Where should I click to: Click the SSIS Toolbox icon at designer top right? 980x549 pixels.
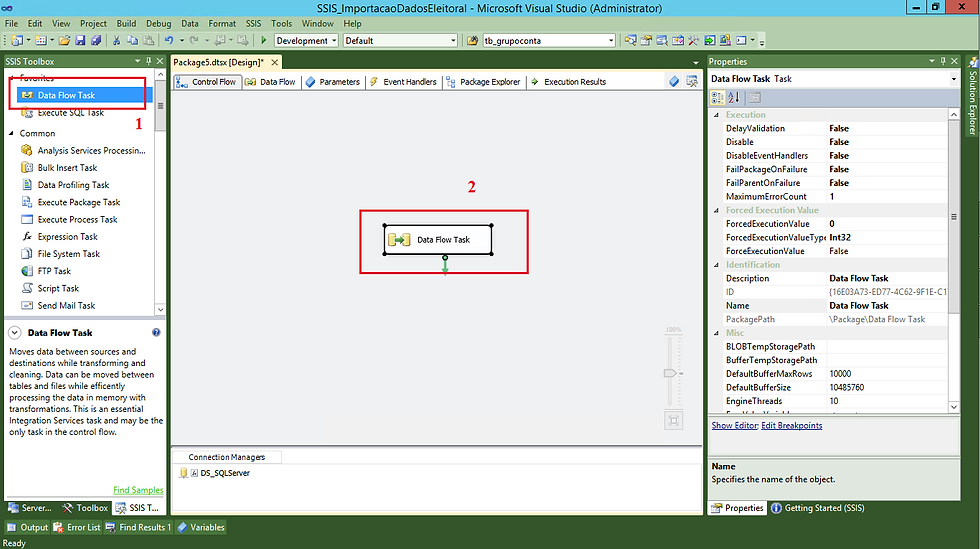pyautogui.click(x=692, y=82)
